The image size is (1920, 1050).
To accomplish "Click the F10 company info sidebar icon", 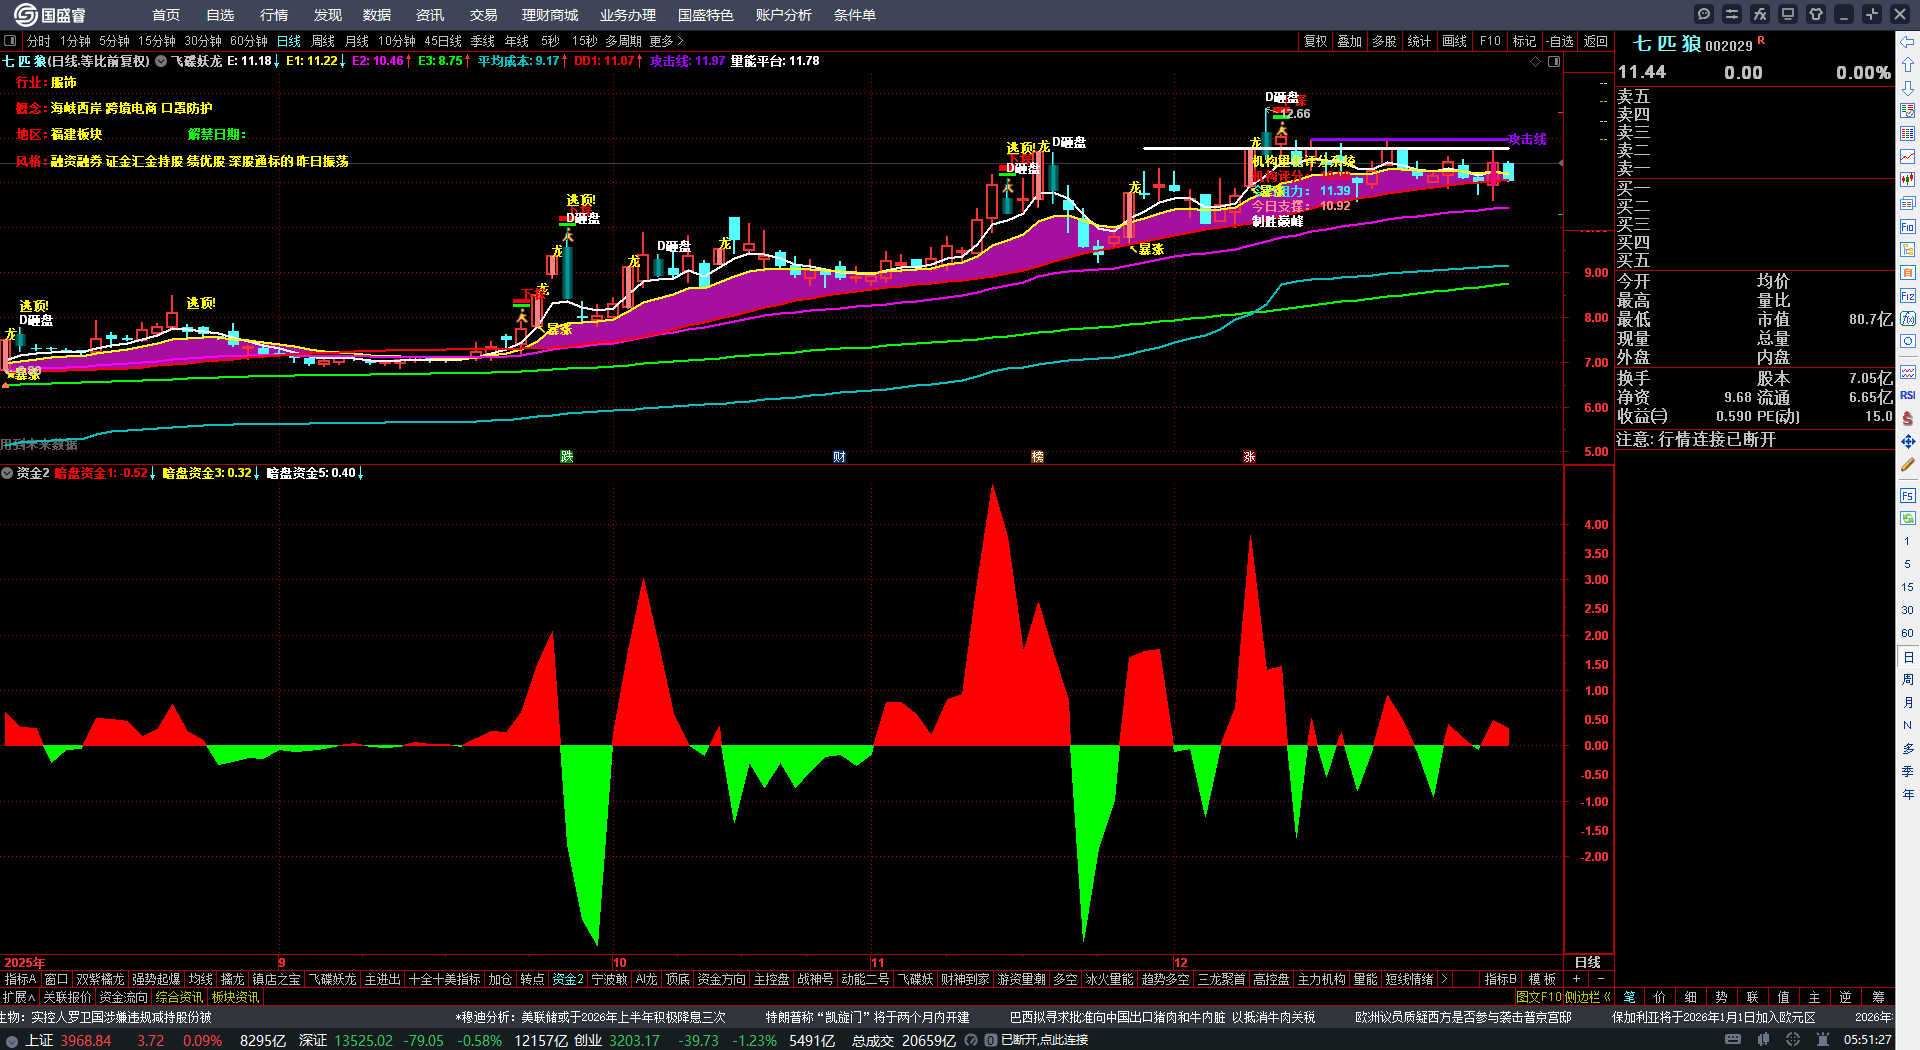I will pyautogui.click(x=1908, y=227).
